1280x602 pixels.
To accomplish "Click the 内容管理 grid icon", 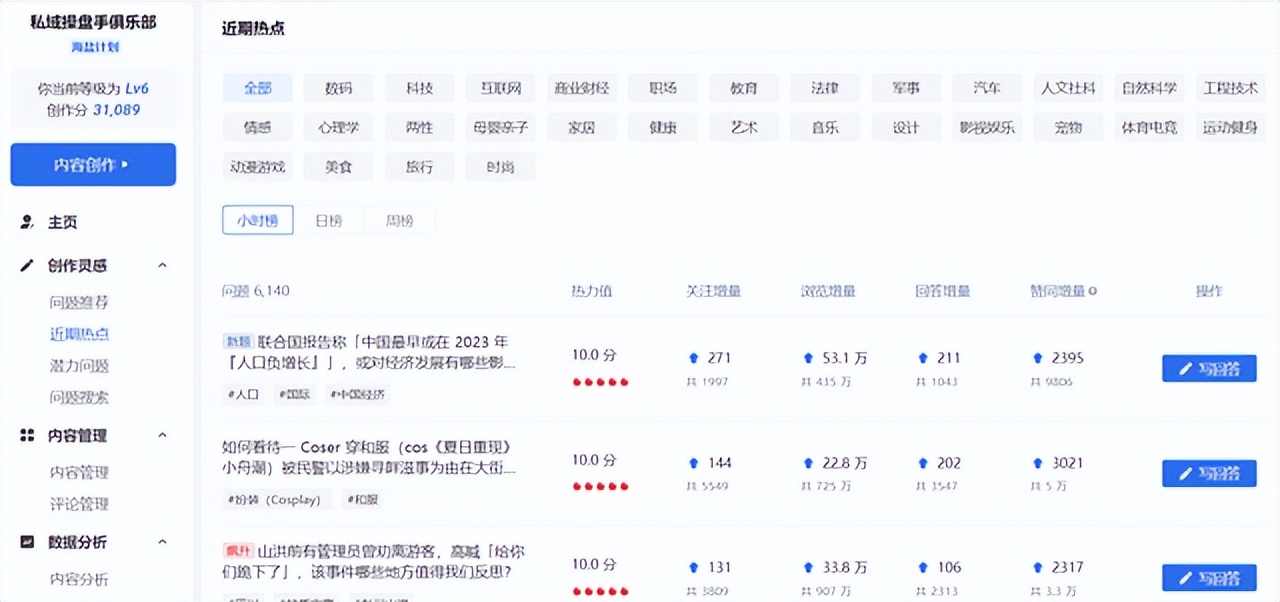I will tap(28, 435).
